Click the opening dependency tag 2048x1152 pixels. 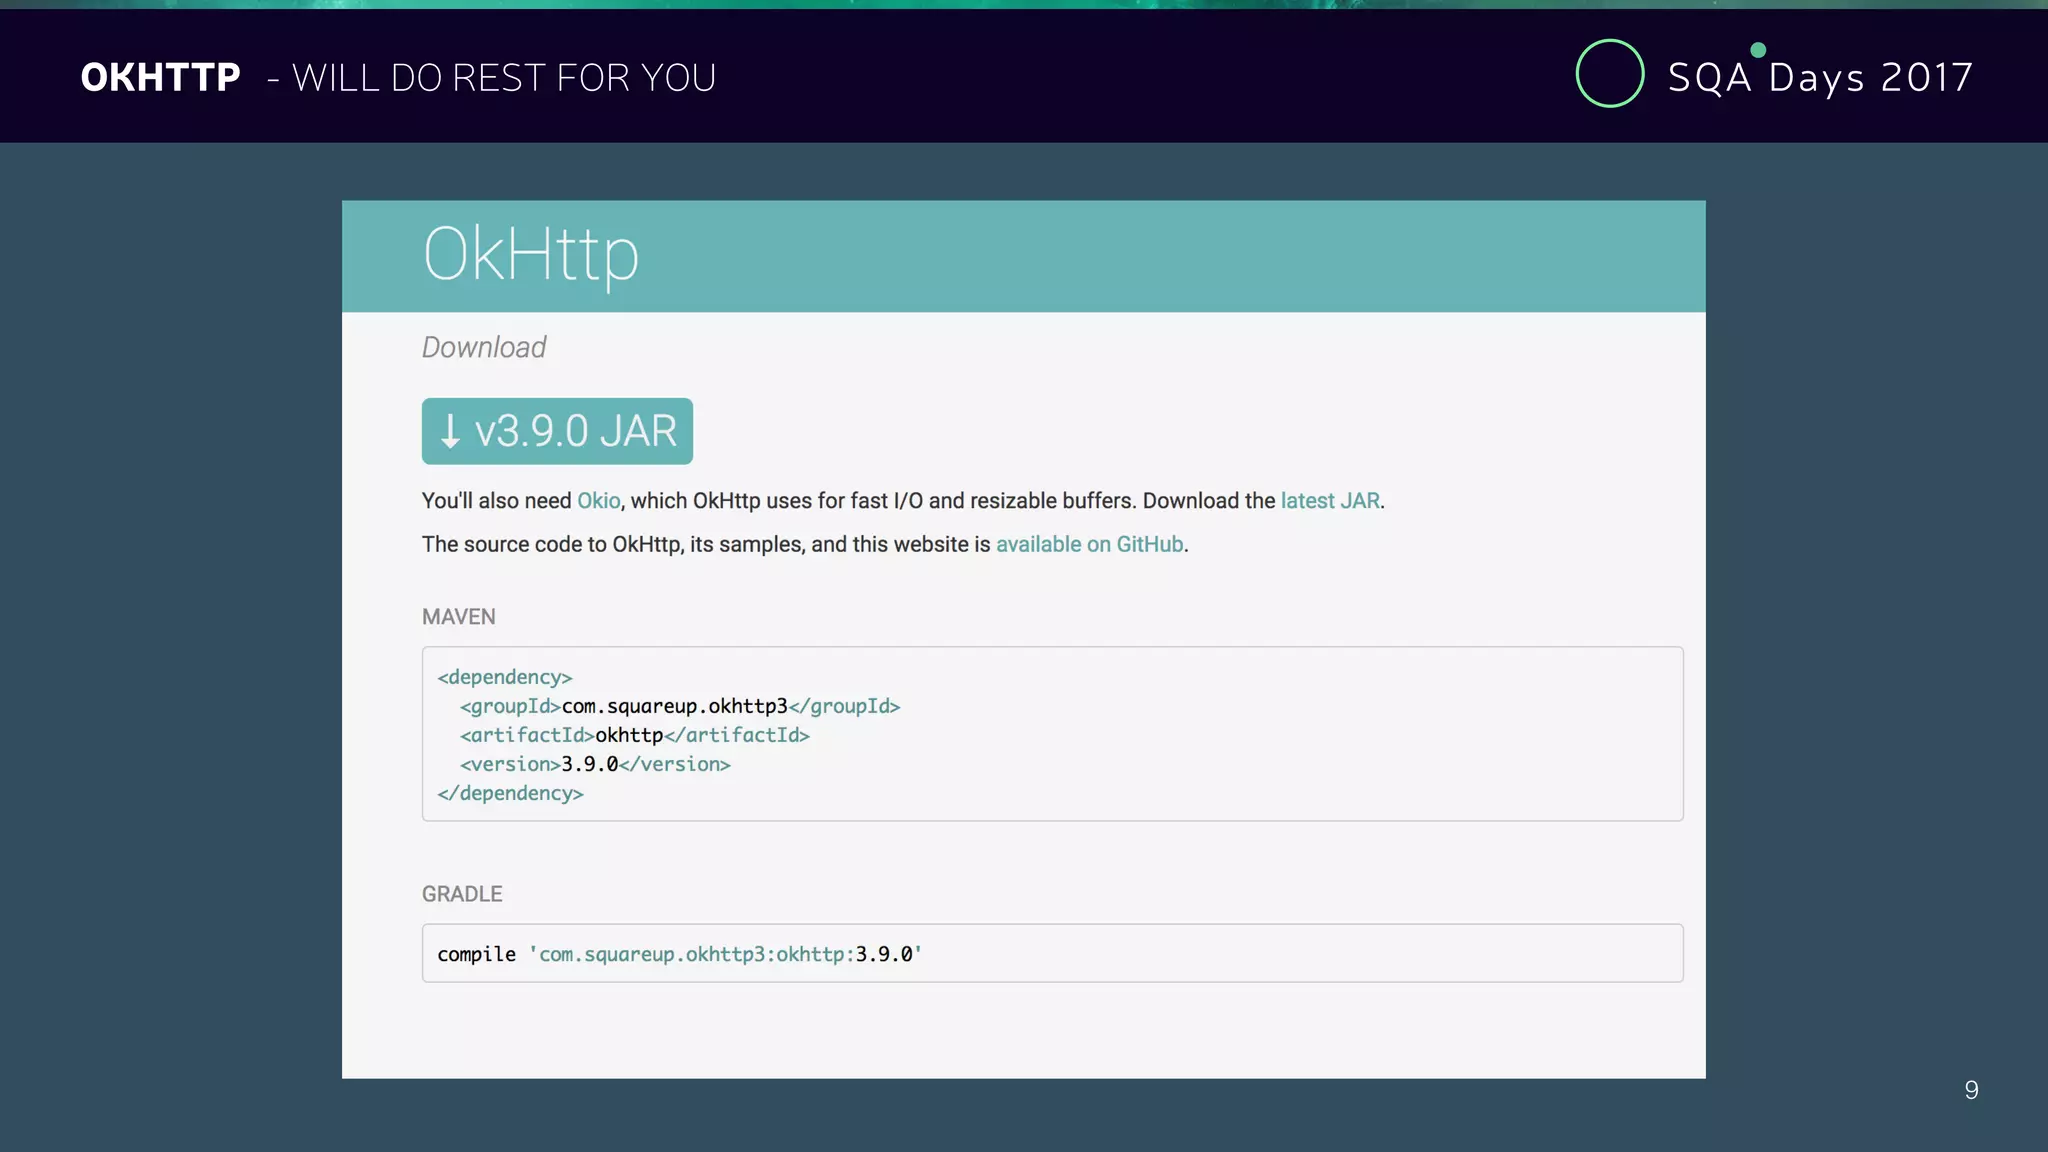pyautogui.click(x=505, y=678)
